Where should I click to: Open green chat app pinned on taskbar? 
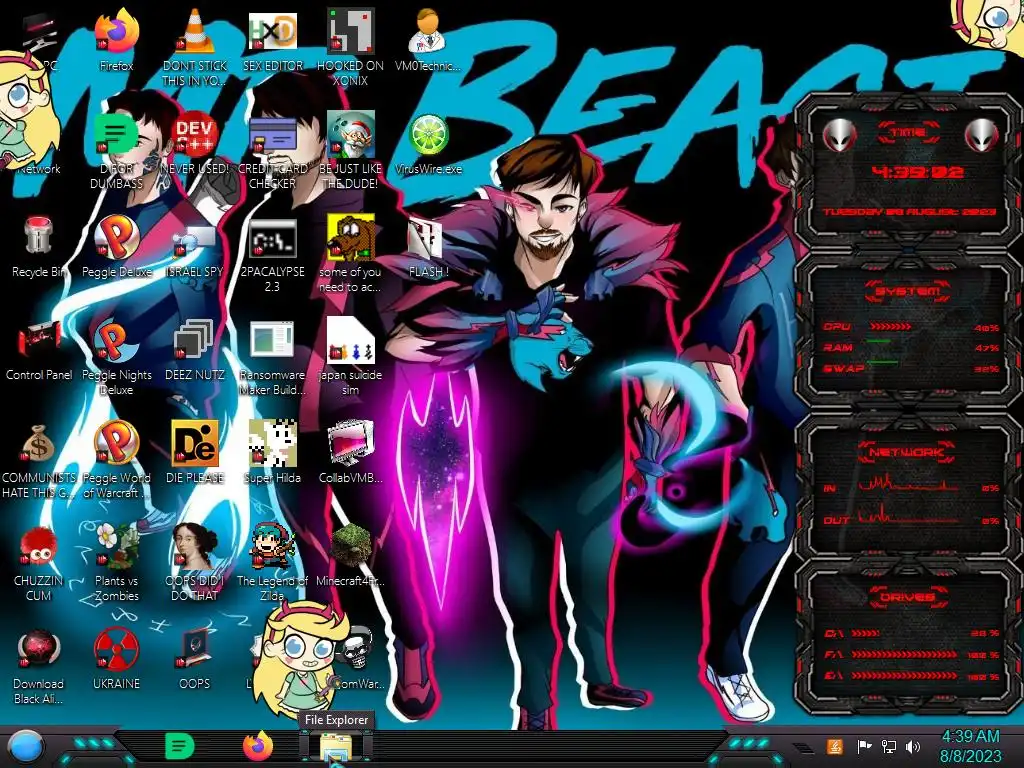point(179,746)
